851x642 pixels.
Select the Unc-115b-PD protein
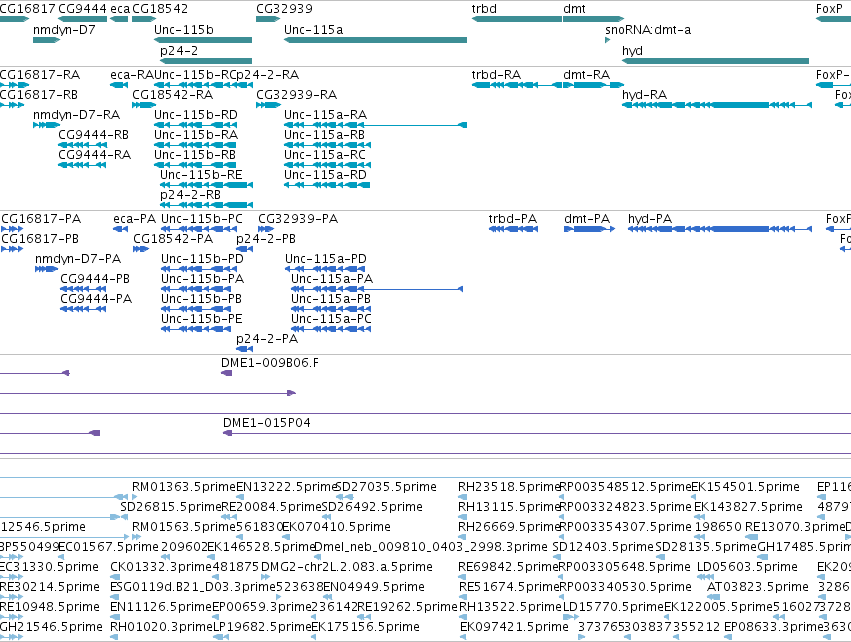[x=199, y=269]
